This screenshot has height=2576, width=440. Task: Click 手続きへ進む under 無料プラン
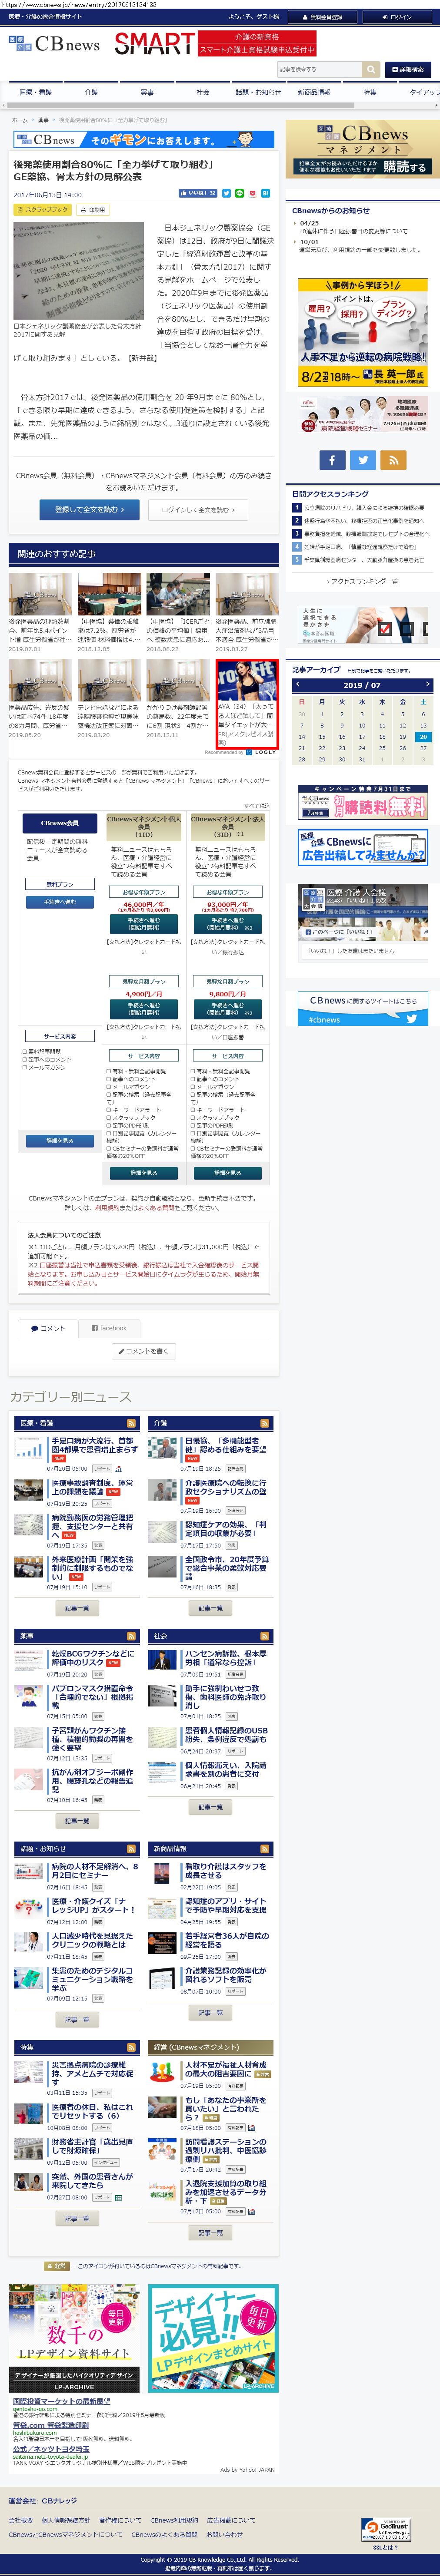[x=60, y=902]
